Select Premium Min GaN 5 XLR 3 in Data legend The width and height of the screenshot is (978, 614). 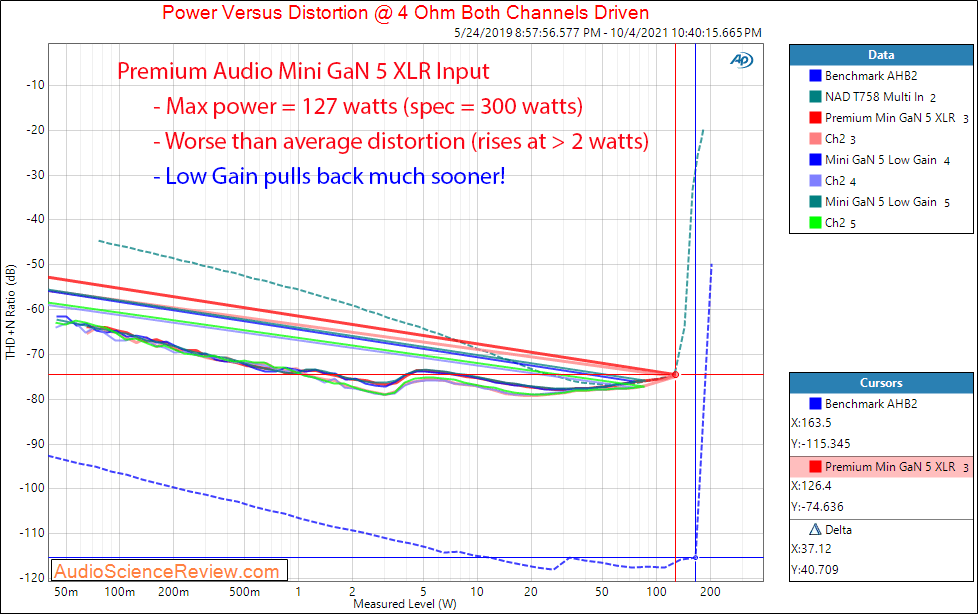[x=897, y=117]
